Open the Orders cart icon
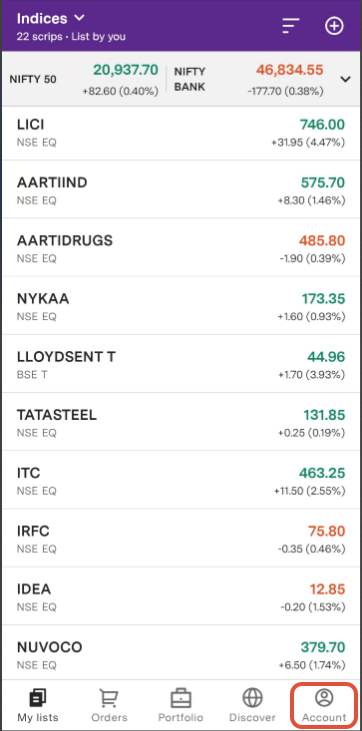 [x=109, y=698]
